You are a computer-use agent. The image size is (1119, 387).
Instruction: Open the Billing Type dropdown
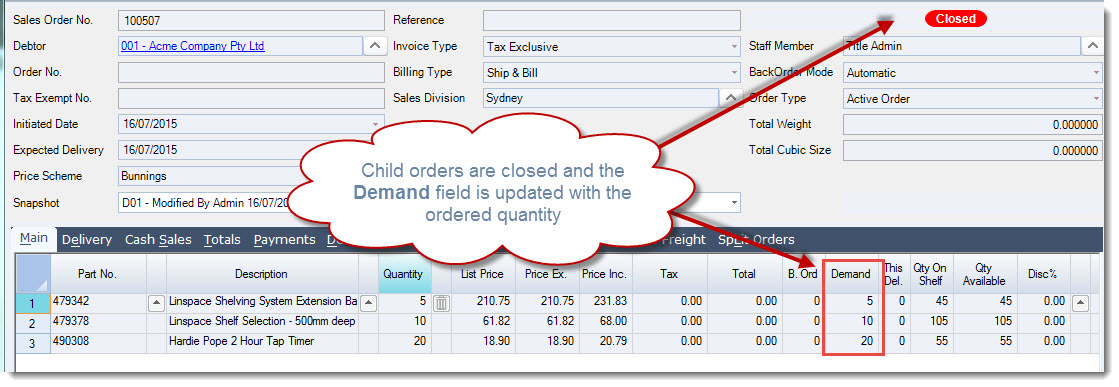pyautogui.click(x=734, y=73)
